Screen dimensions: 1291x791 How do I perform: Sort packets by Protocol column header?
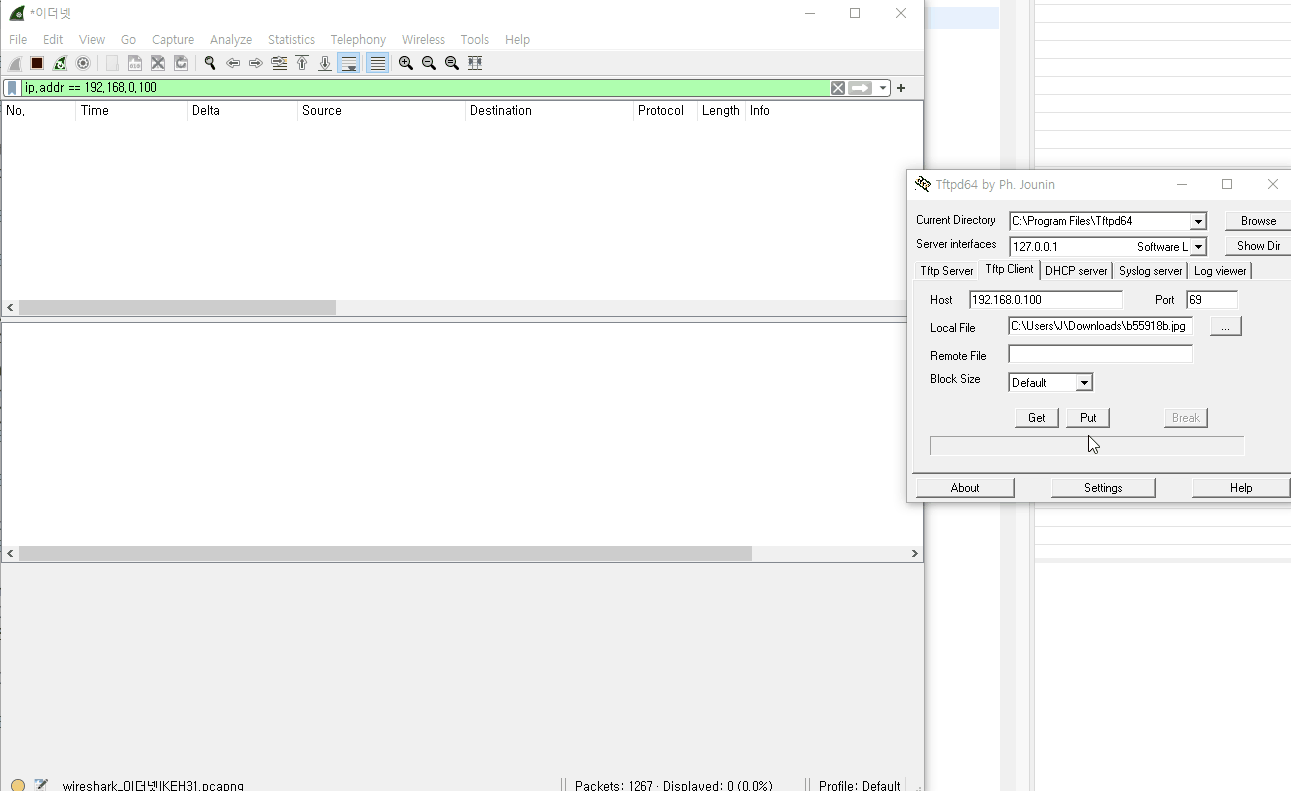[665, 111]
